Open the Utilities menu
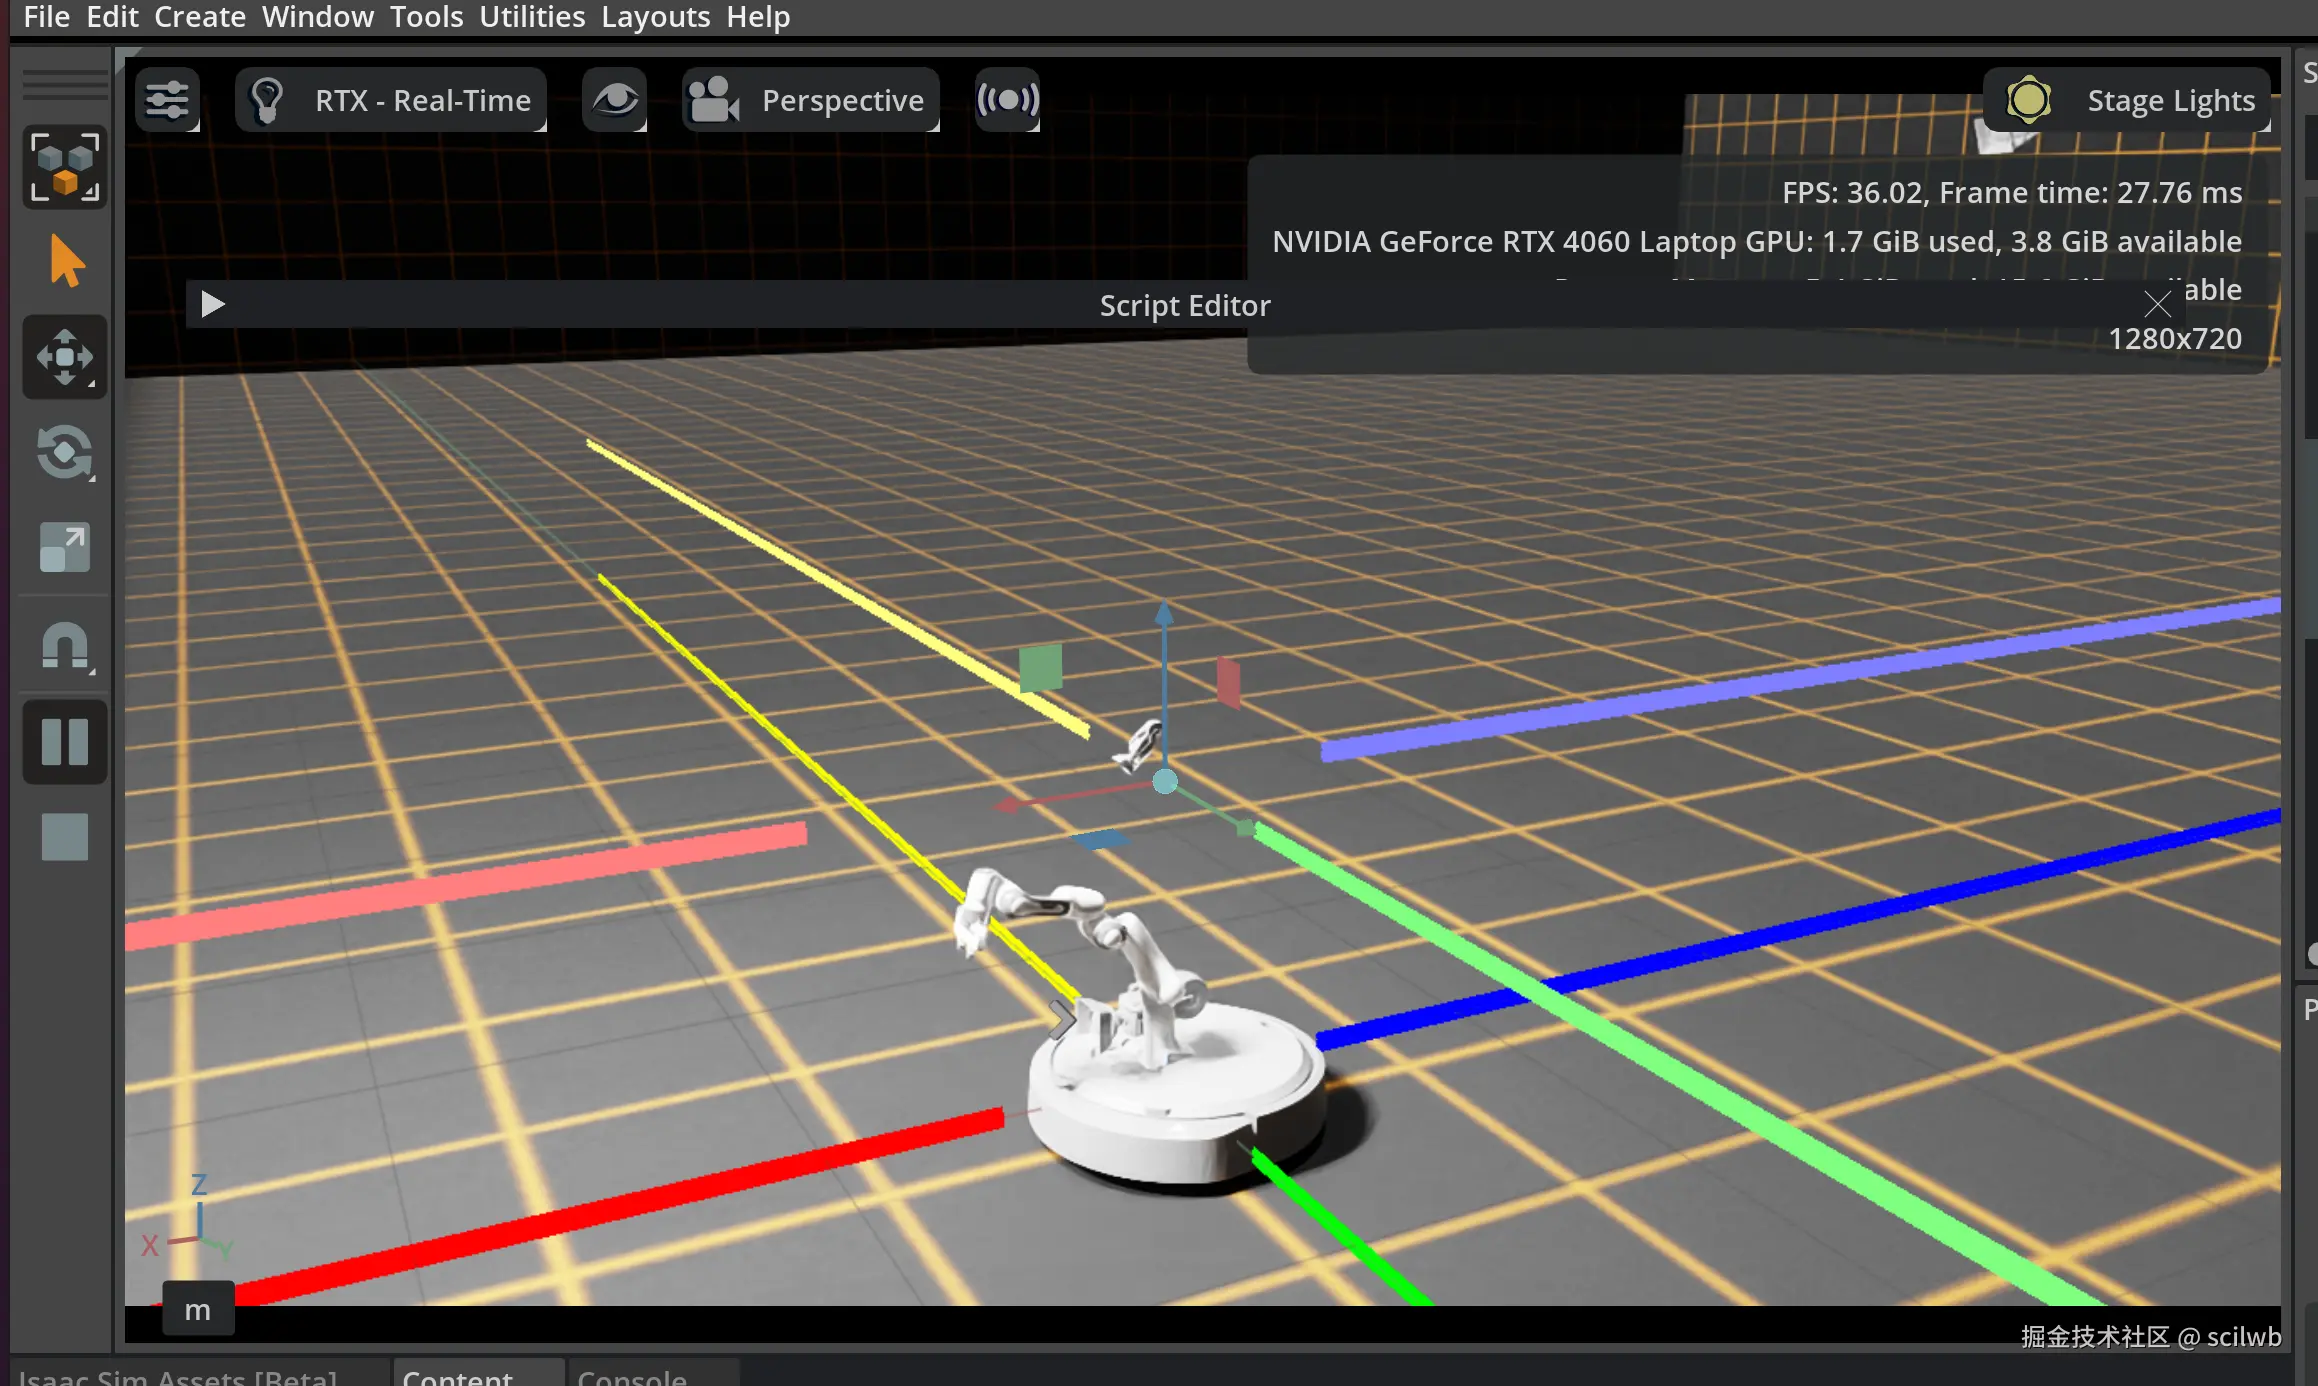Screen dimensions: 2318x1386 (532, 17)
